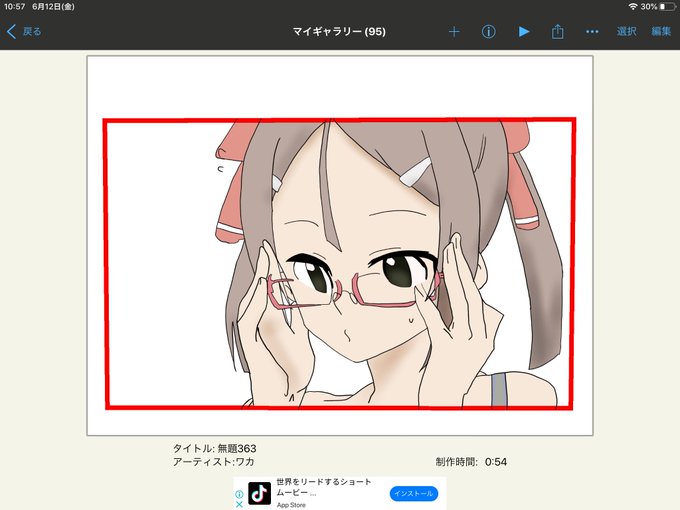Select the 制作時間 0:54 text
680x510 pixels.
pyautogui.click(x=471, y=462)
